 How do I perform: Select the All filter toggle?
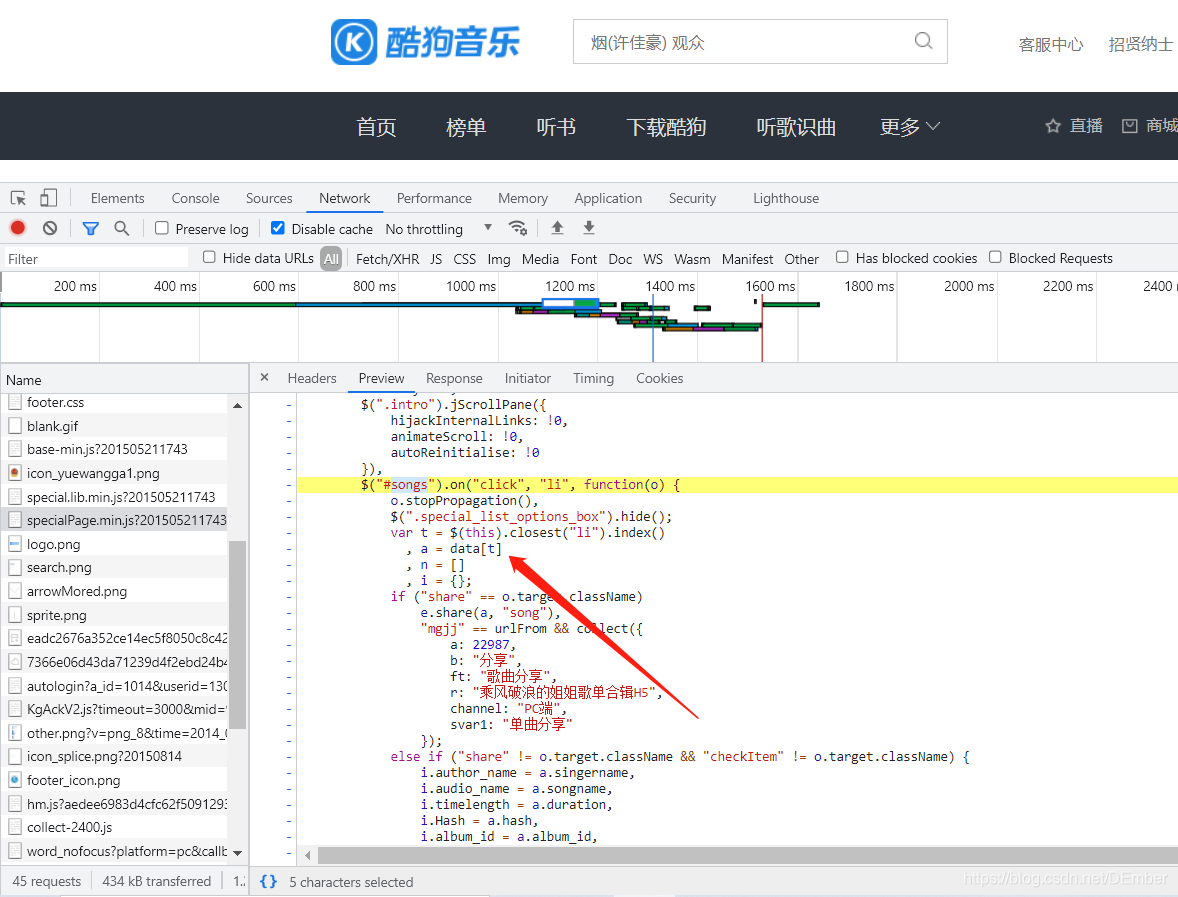331,258
